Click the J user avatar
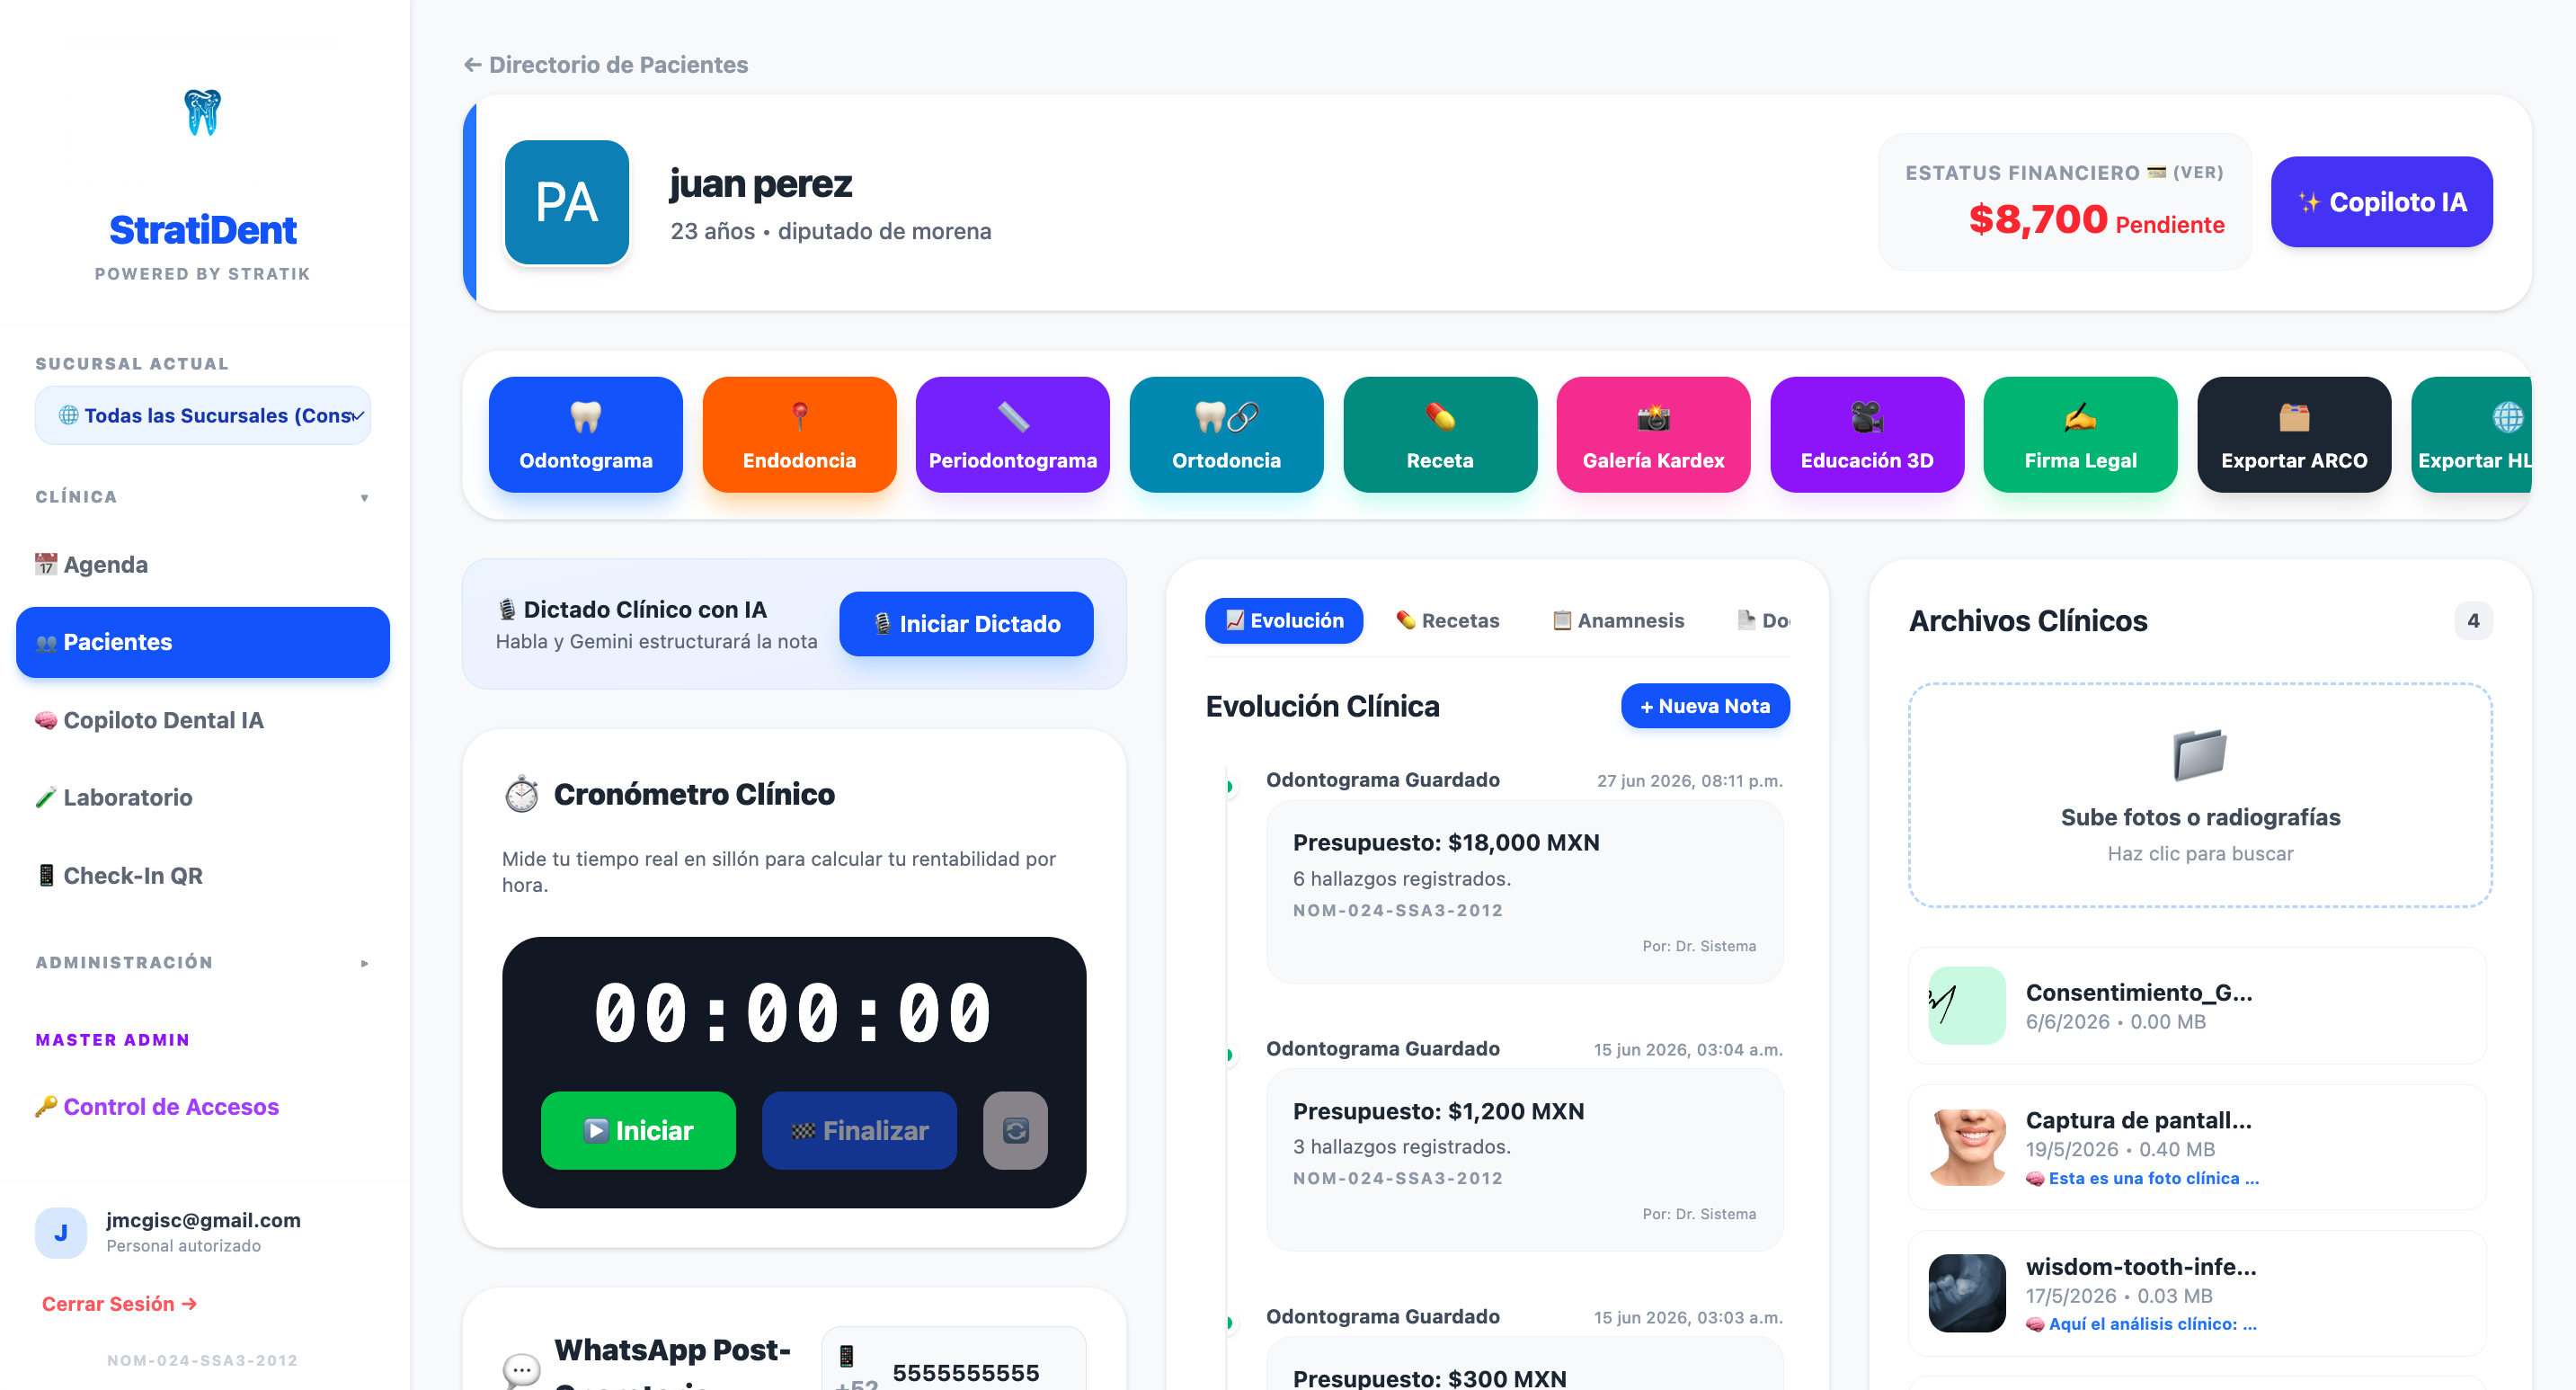 pos(60,1232)
